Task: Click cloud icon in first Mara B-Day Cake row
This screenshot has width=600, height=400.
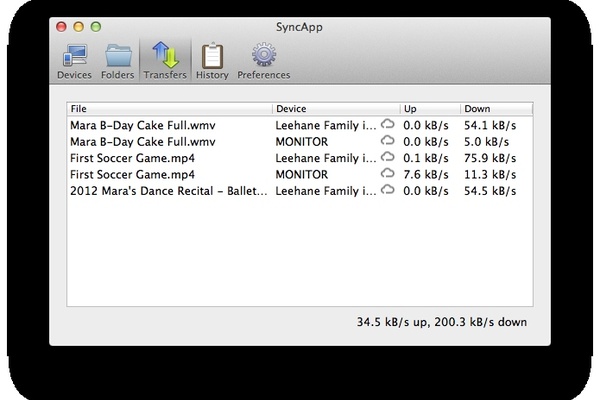Action: [388, 124]
